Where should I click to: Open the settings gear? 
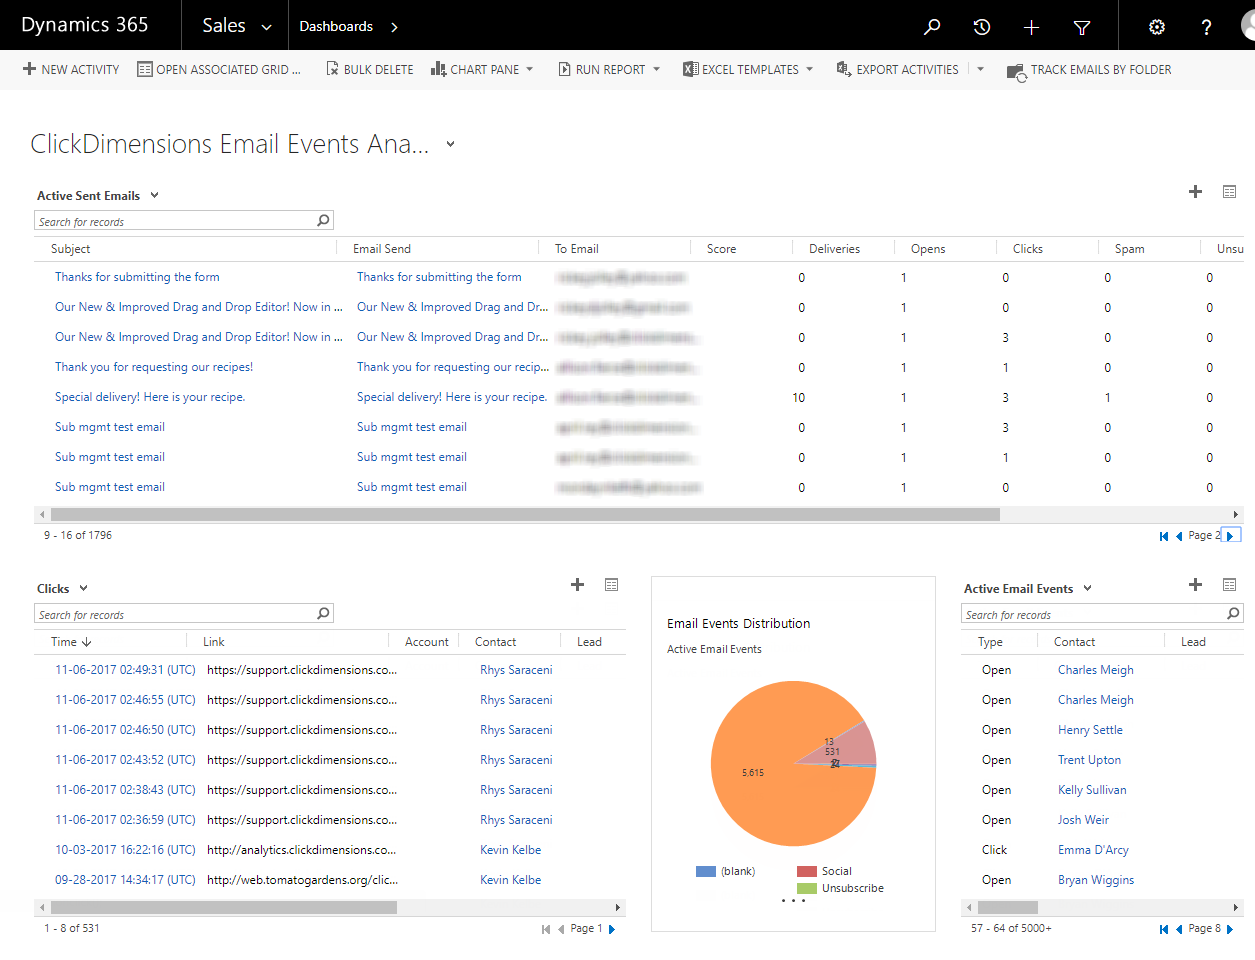click(x=1157, y=27)
